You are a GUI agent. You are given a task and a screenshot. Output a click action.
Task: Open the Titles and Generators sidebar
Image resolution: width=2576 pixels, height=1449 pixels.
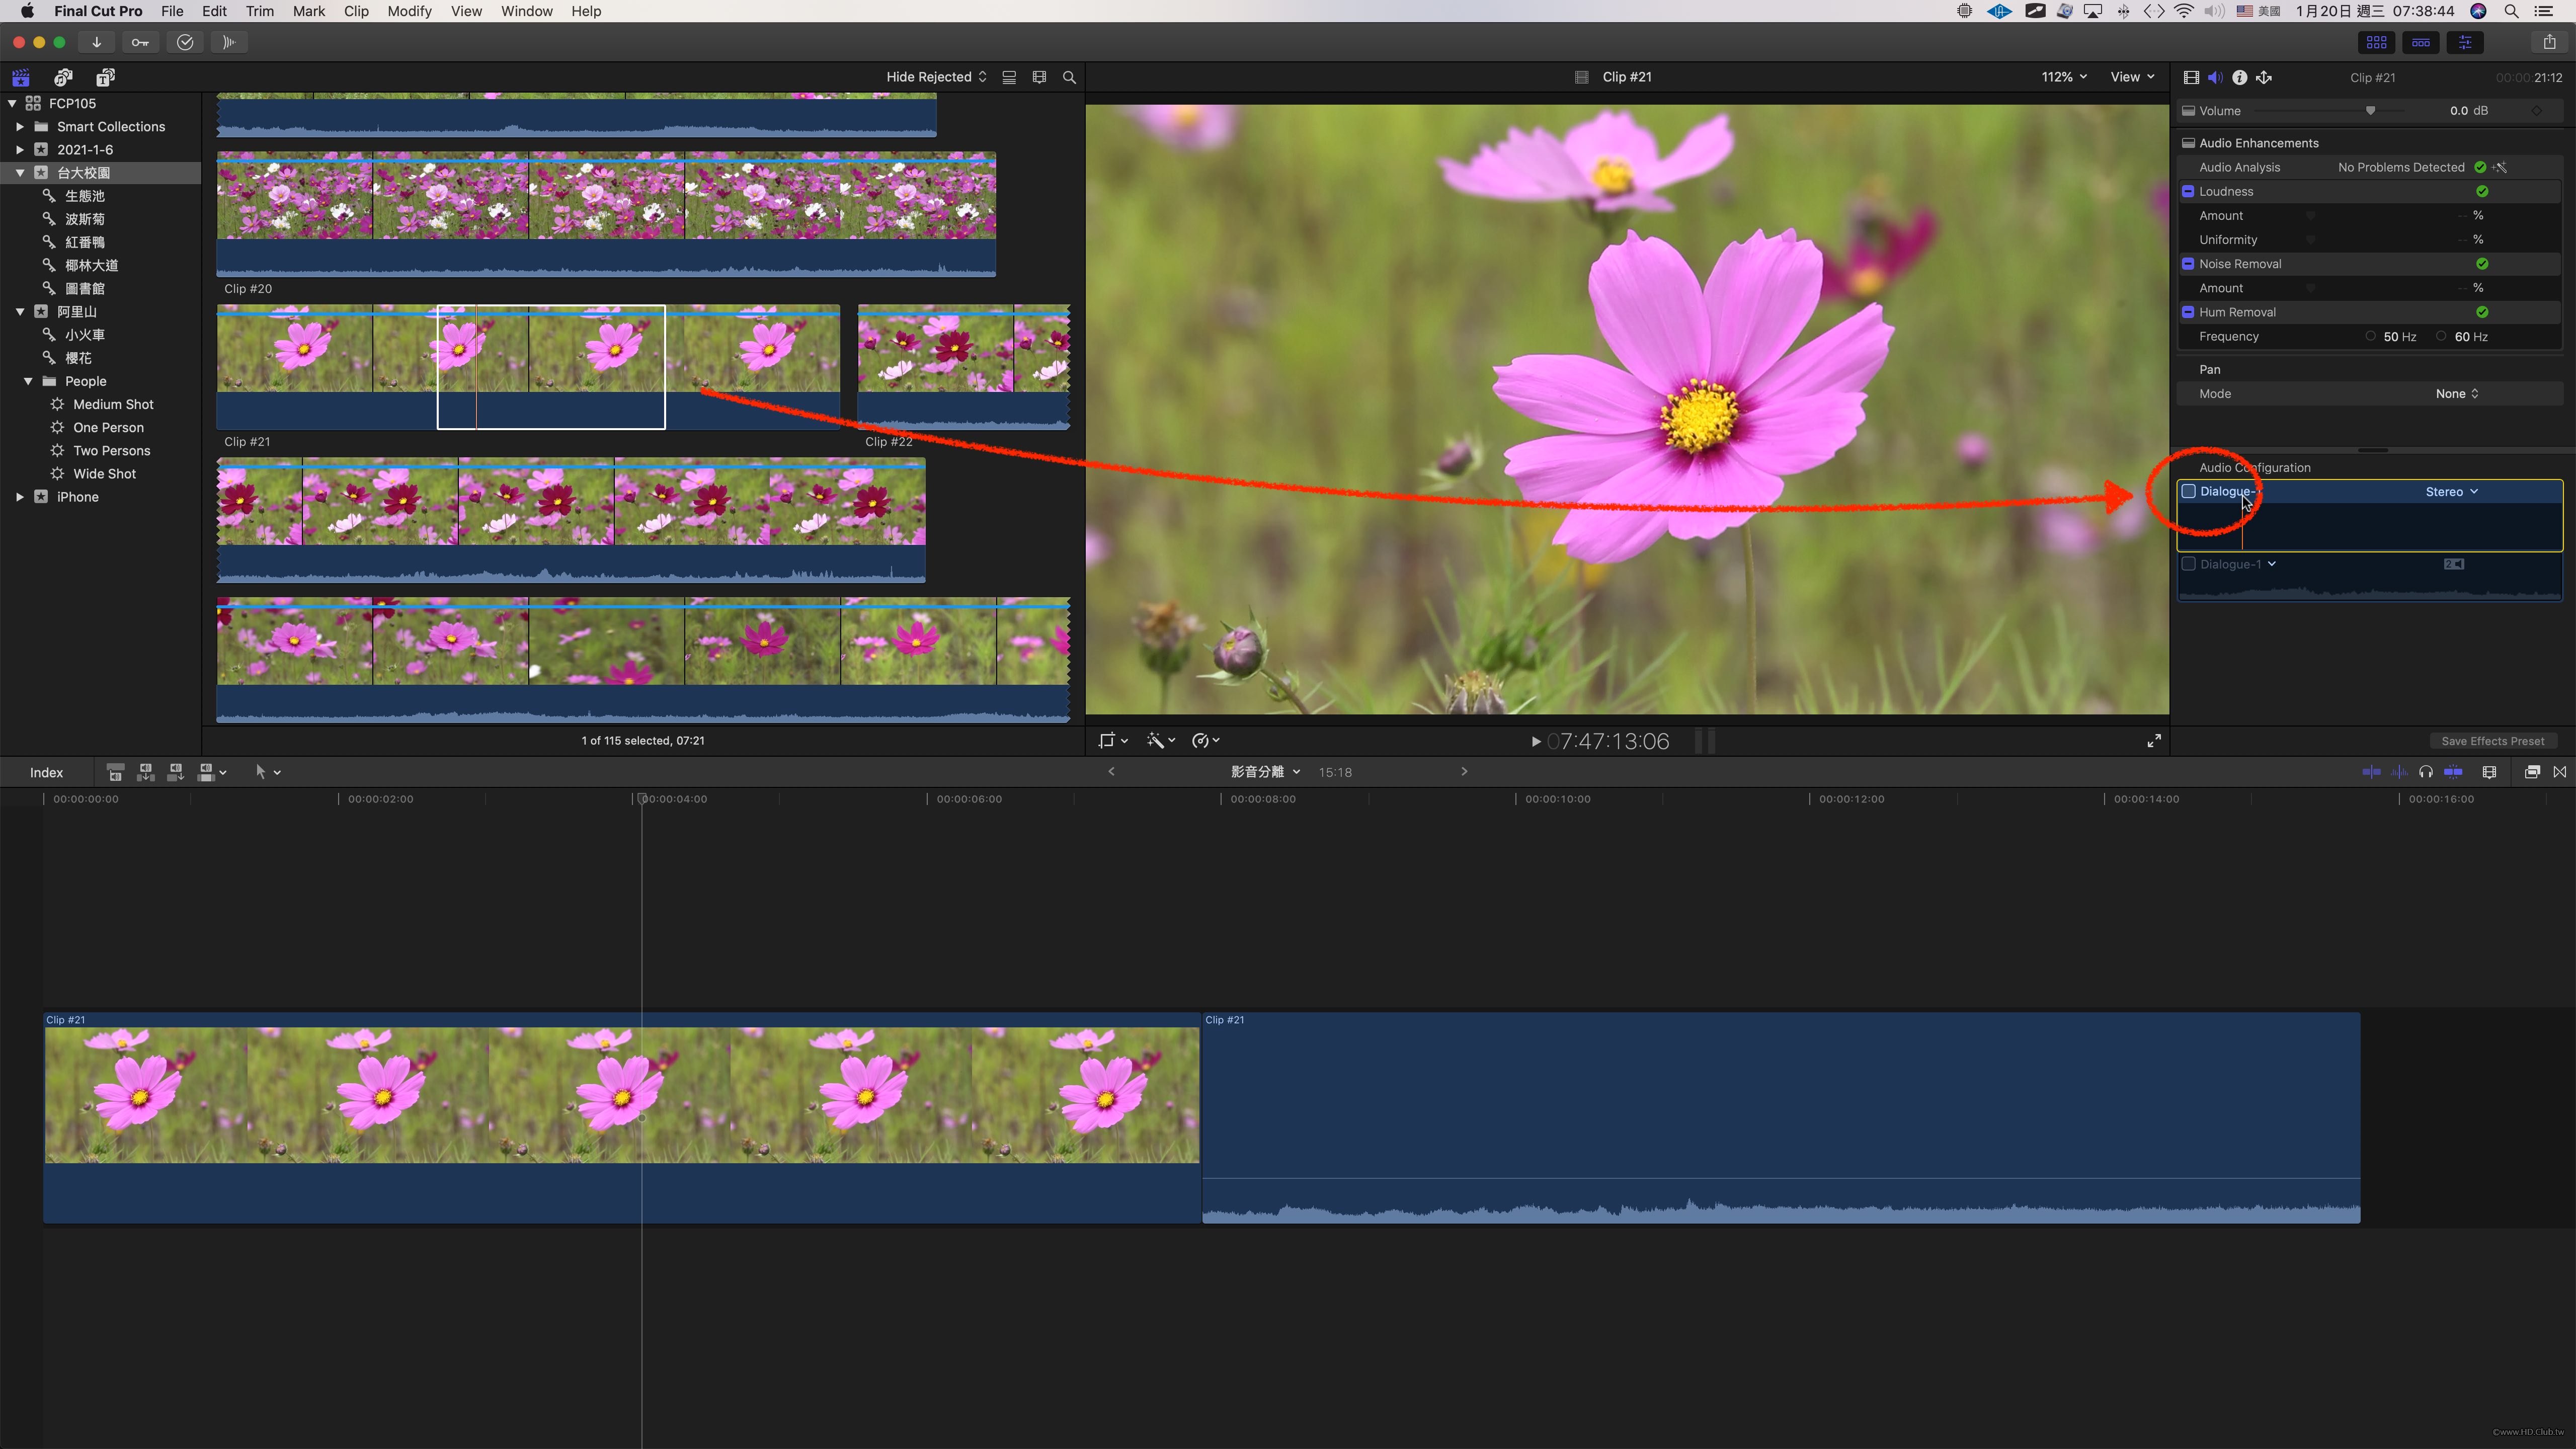coord(105,77)
